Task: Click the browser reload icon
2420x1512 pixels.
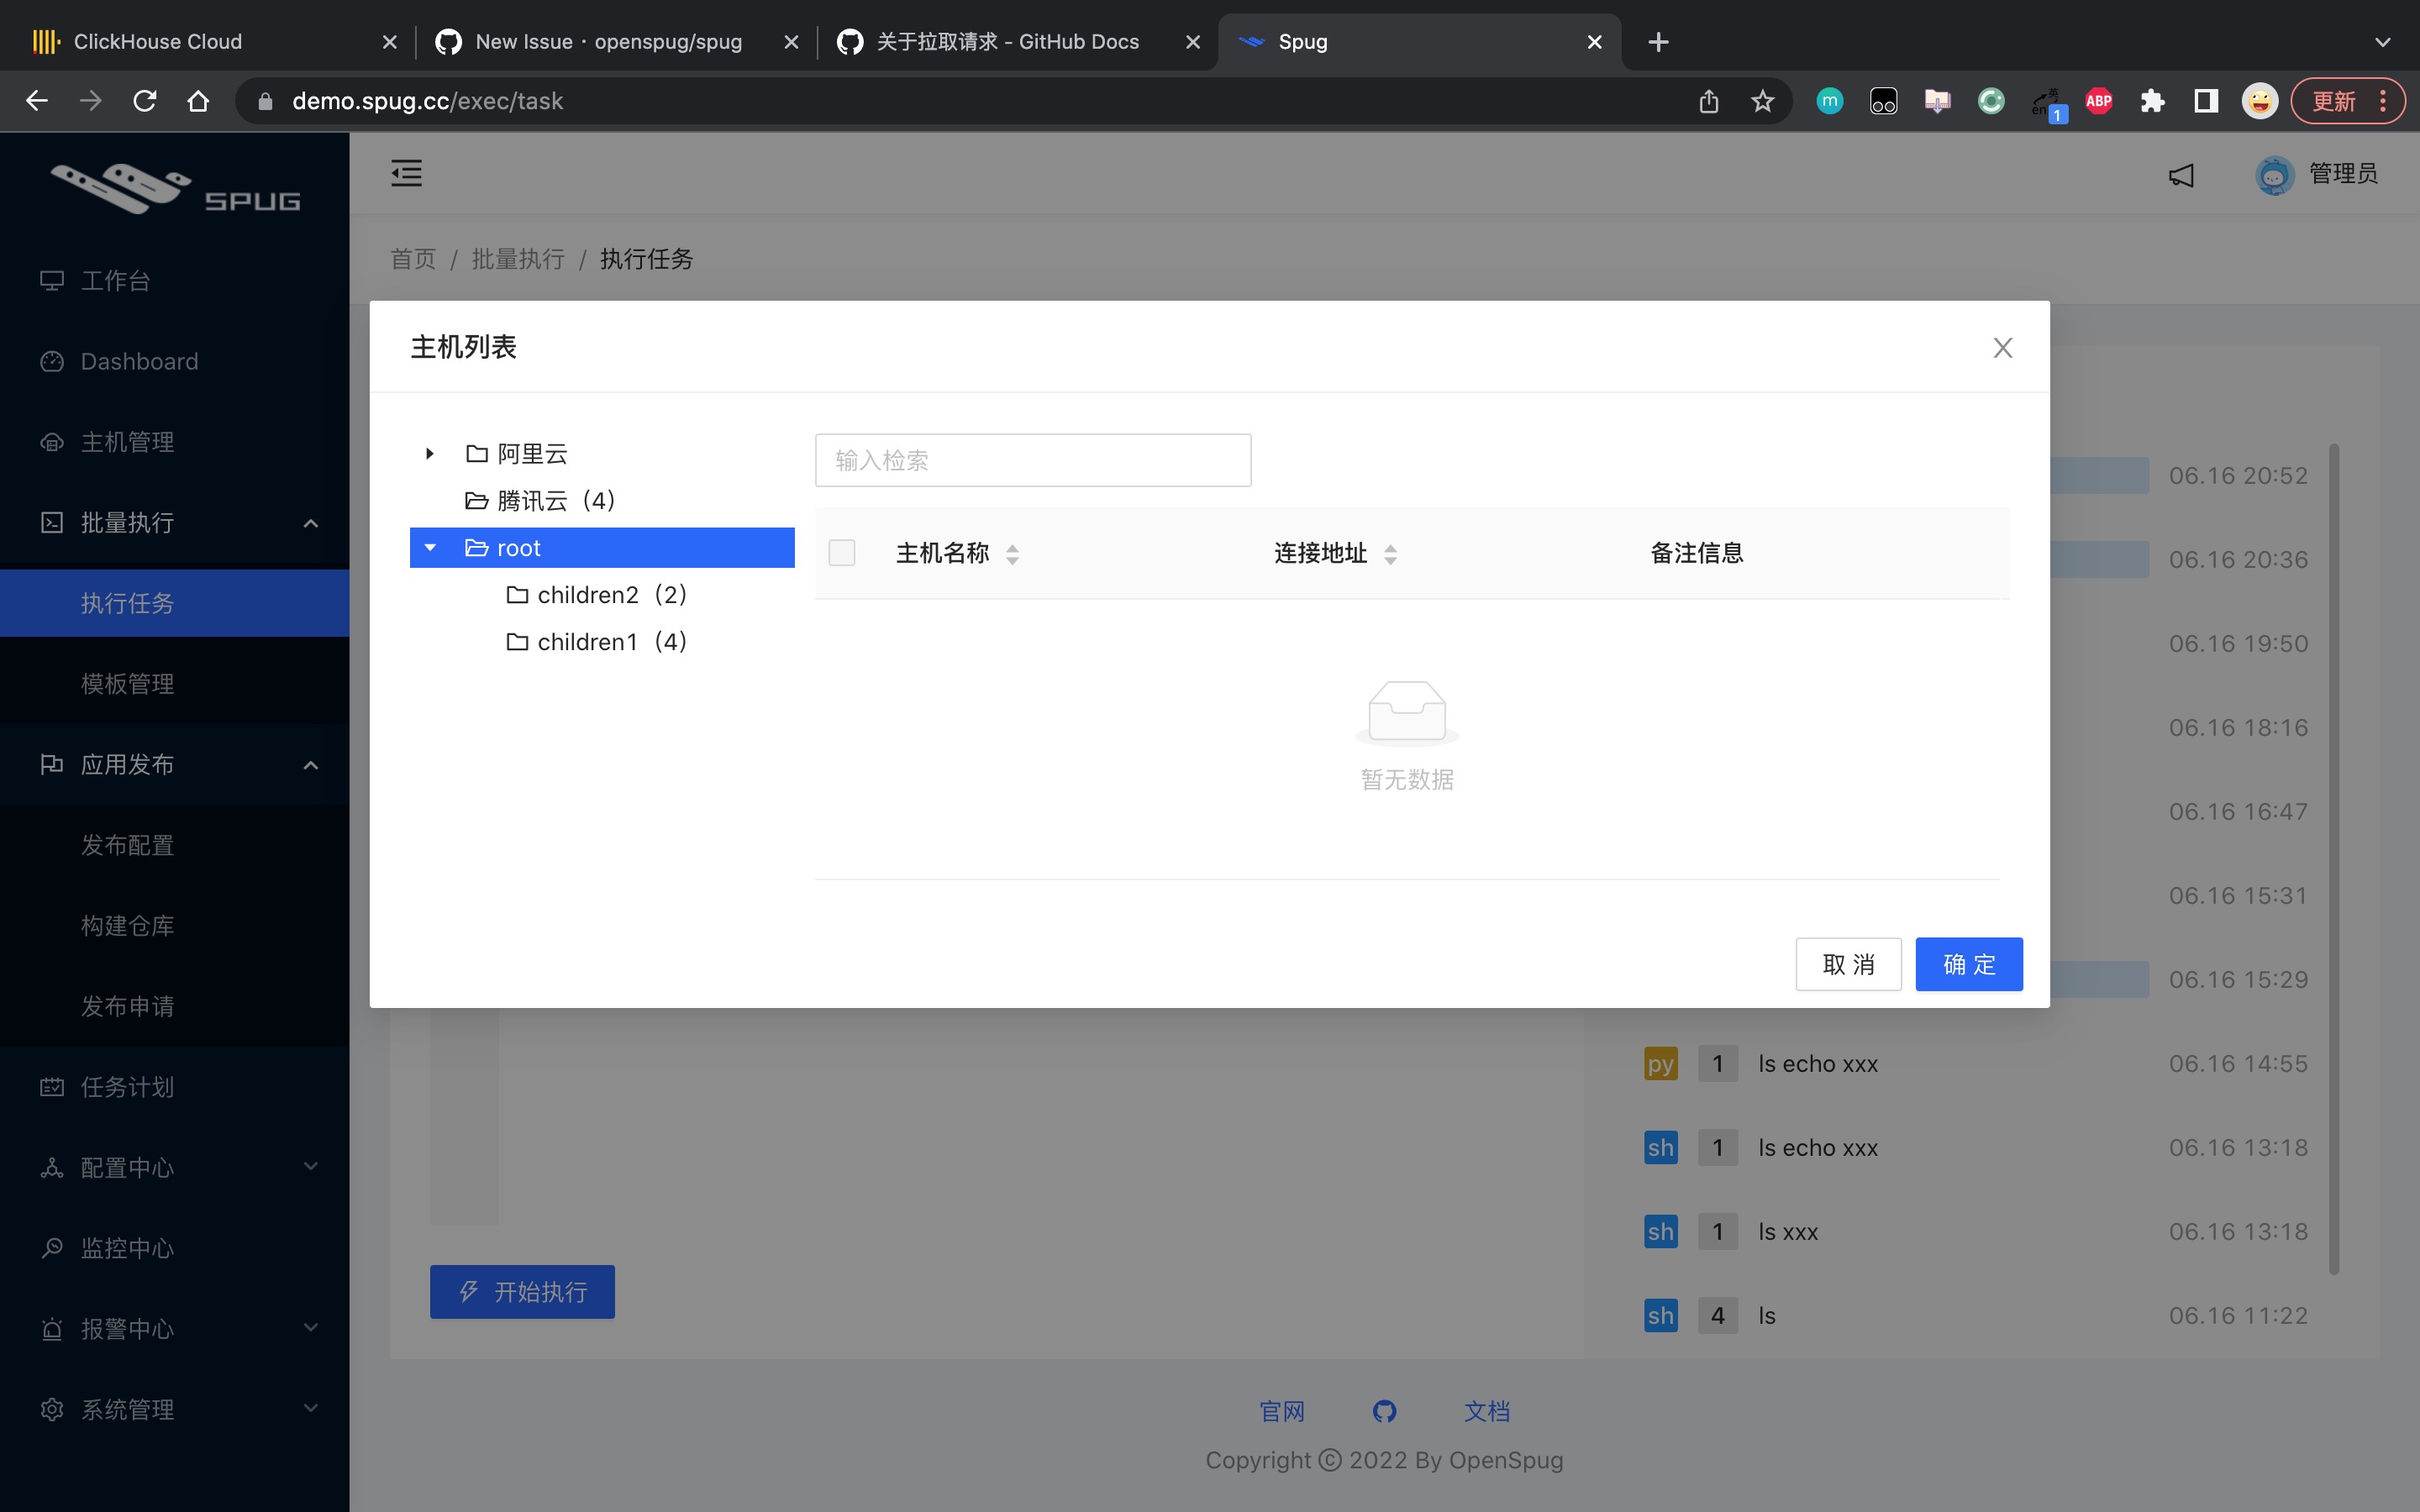Action: click(144, 101)
